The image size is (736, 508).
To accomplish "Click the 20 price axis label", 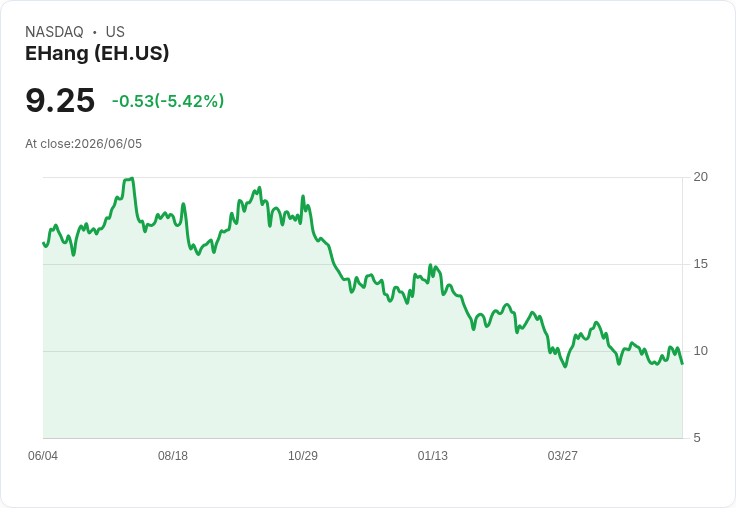I will pyautogui.click(x=700, y=177).
